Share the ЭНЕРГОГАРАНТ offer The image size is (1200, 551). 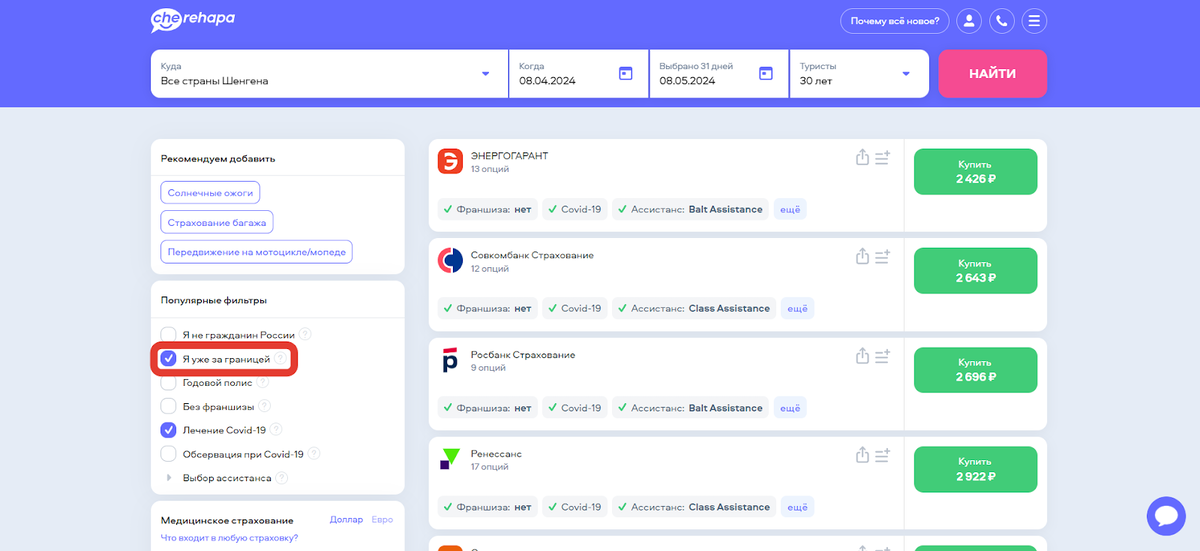(x=862, y=158)
